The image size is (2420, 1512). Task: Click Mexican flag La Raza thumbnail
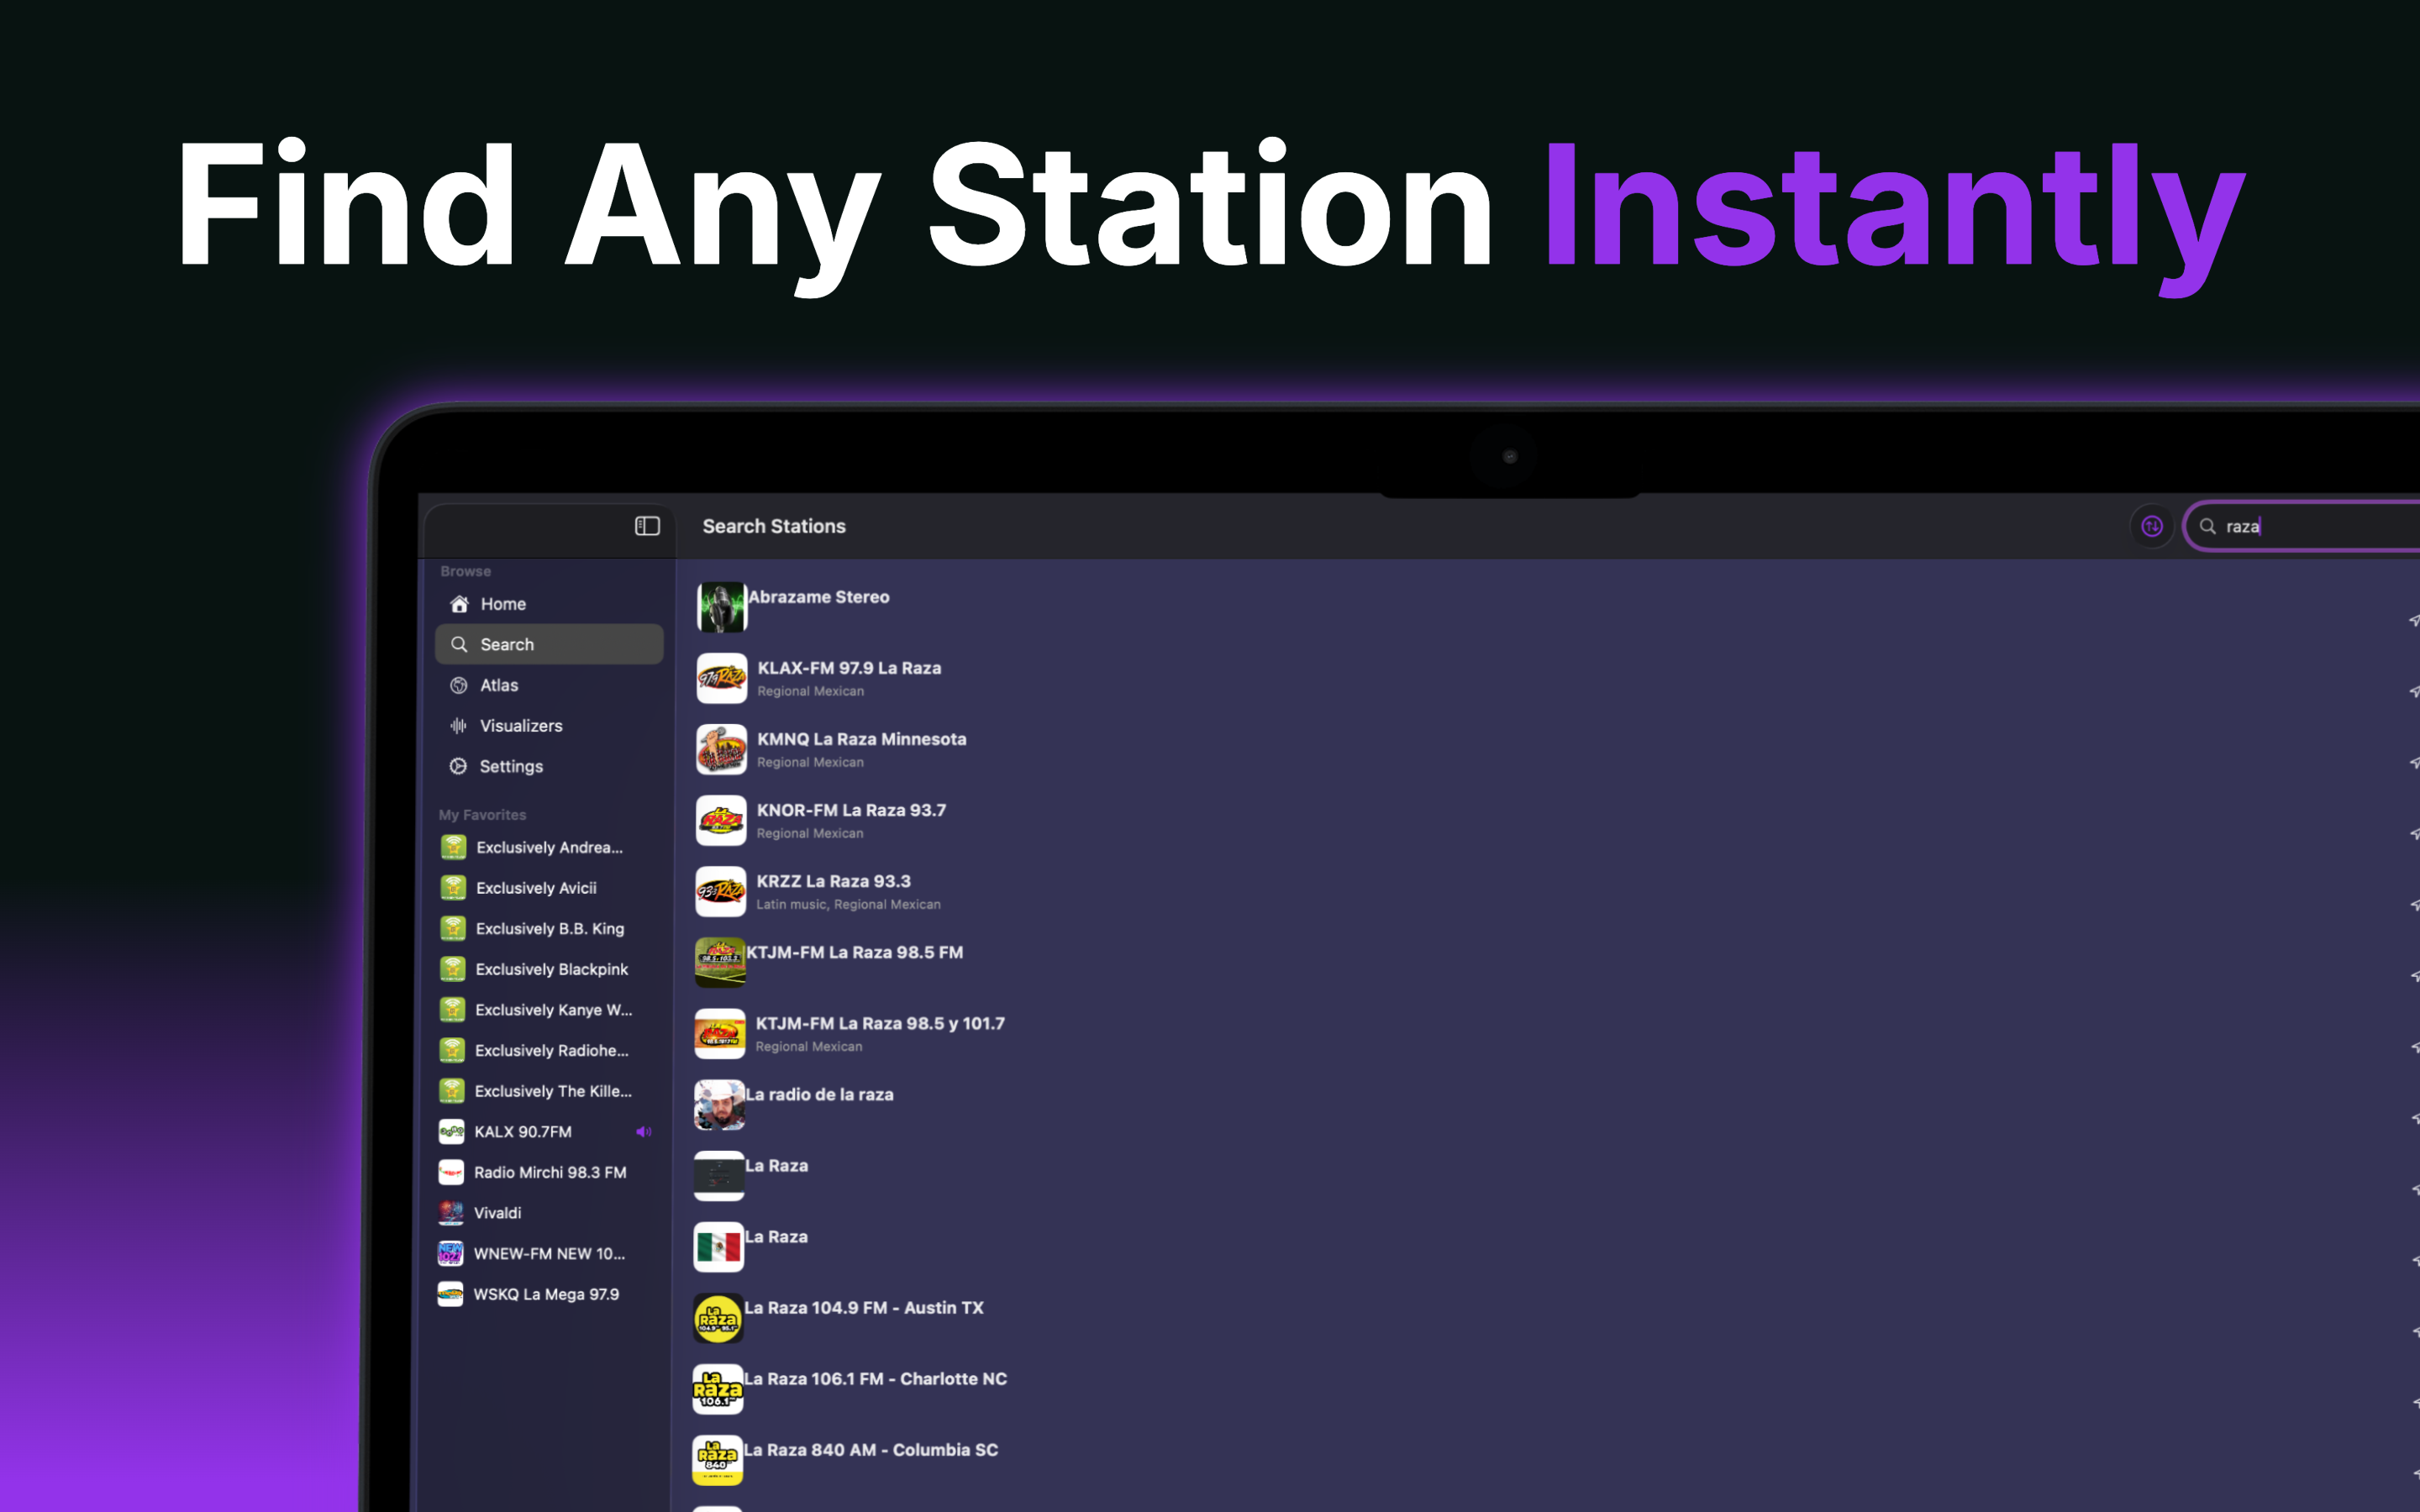[x=719, y=1246]
